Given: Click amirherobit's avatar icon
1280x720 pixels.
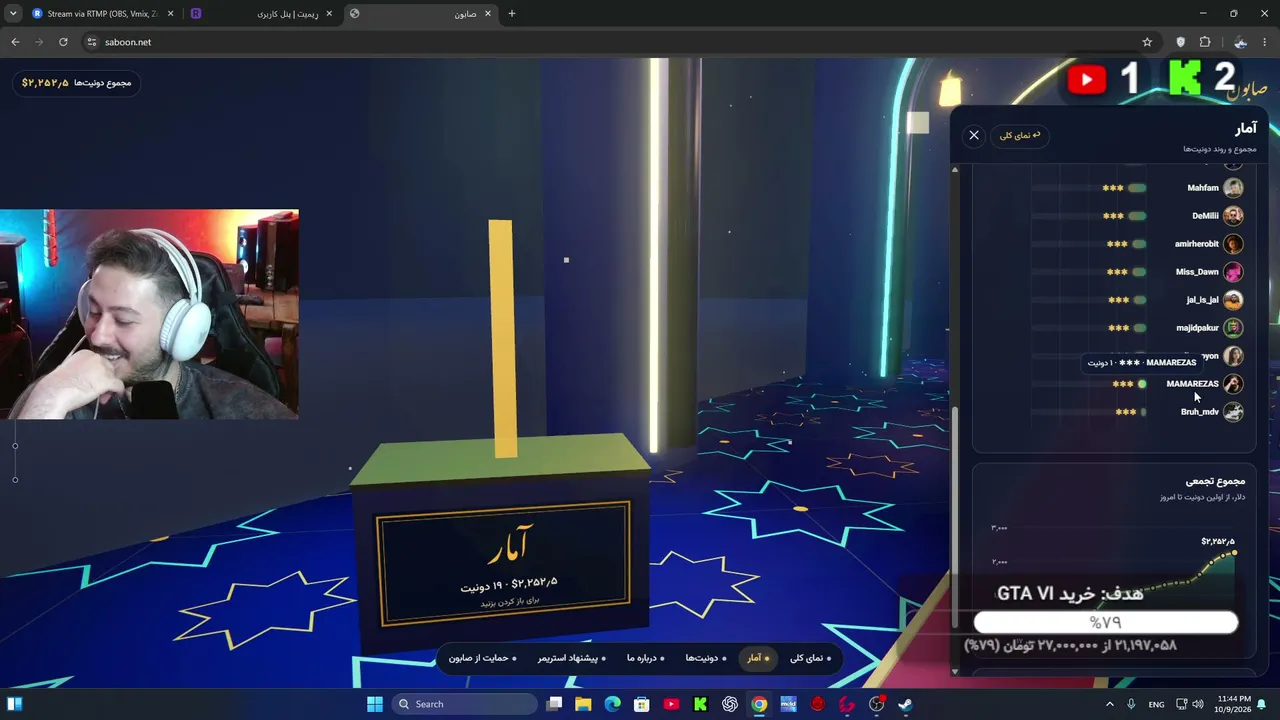Looking at the screenshot, I should click(x=1233, y=244).
